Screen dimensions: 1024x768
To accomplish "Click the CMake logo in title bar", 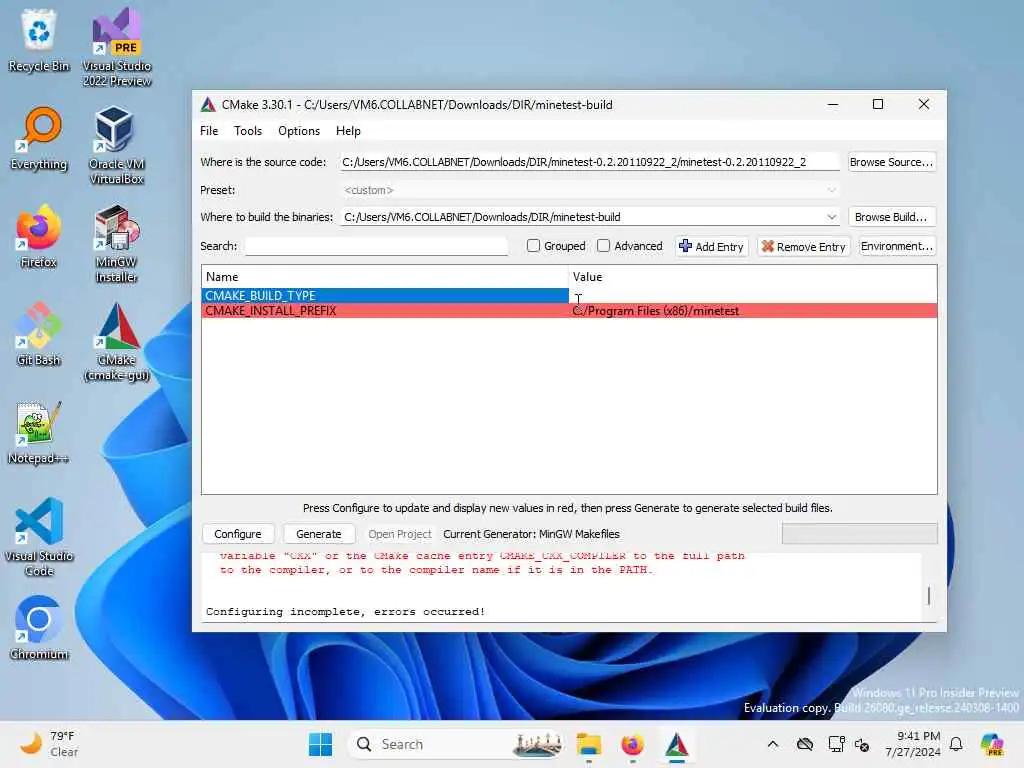I will coord(208,104).
